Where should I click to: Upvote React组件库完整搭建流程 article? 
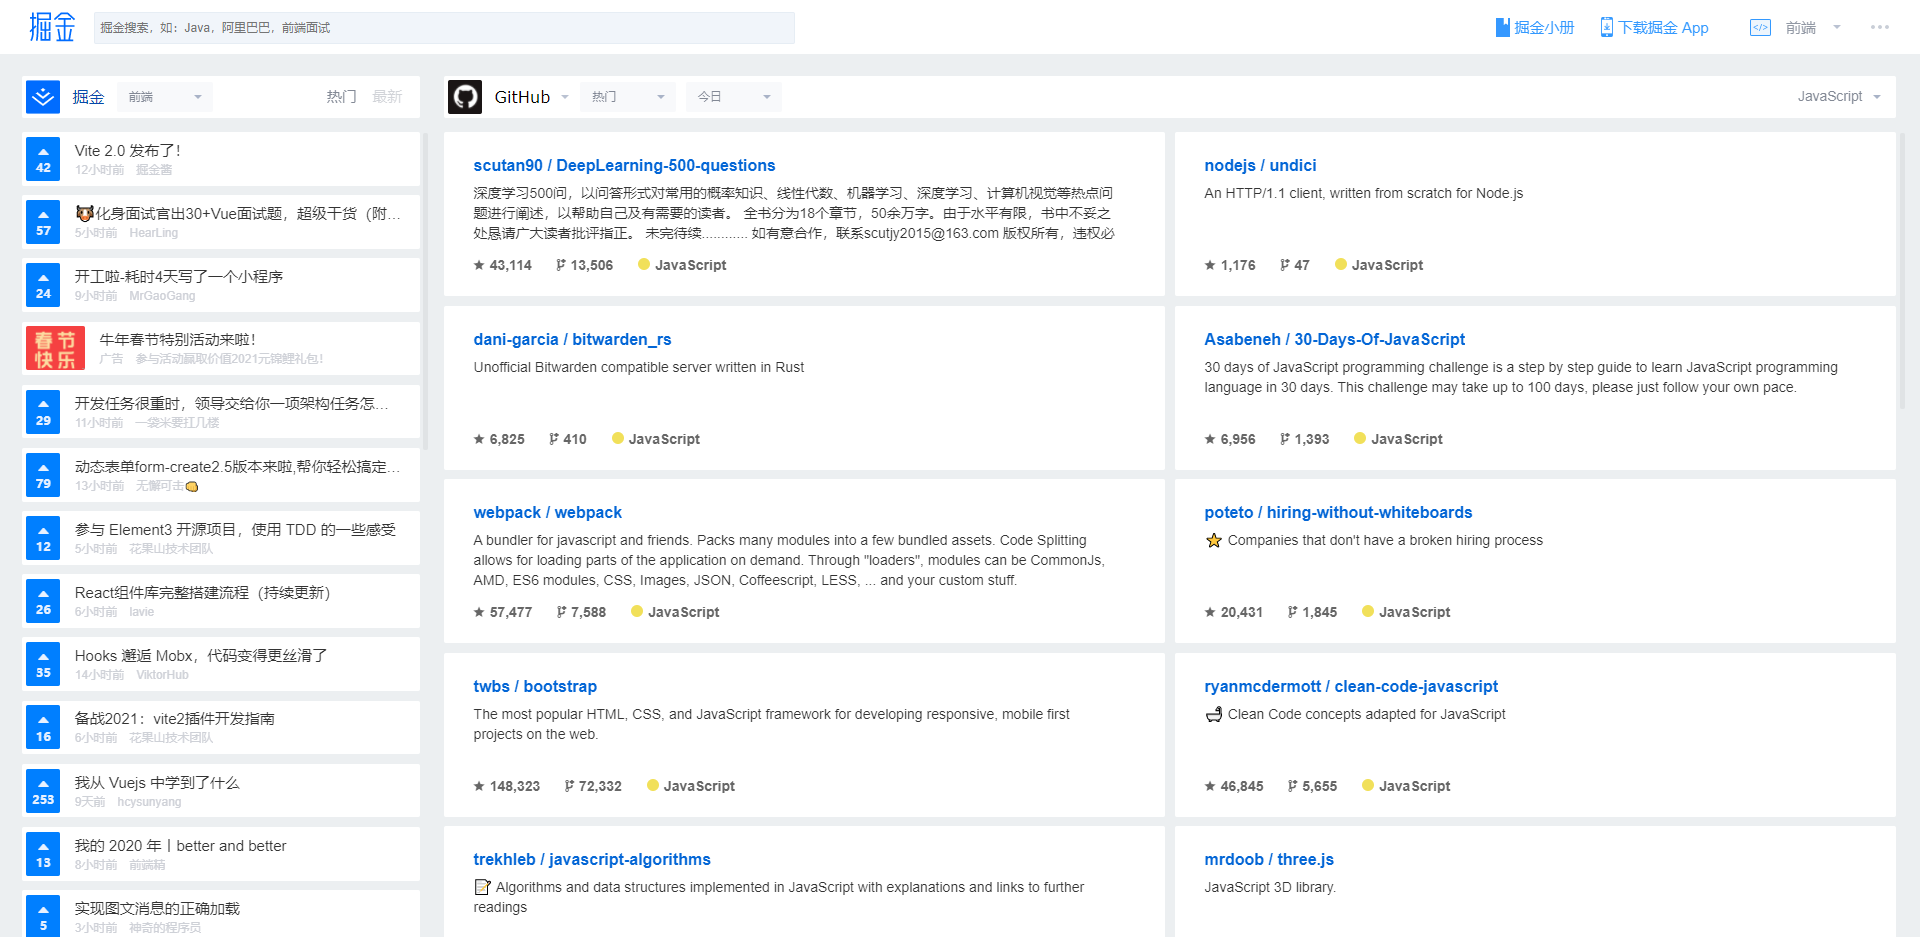click(43, 601)
